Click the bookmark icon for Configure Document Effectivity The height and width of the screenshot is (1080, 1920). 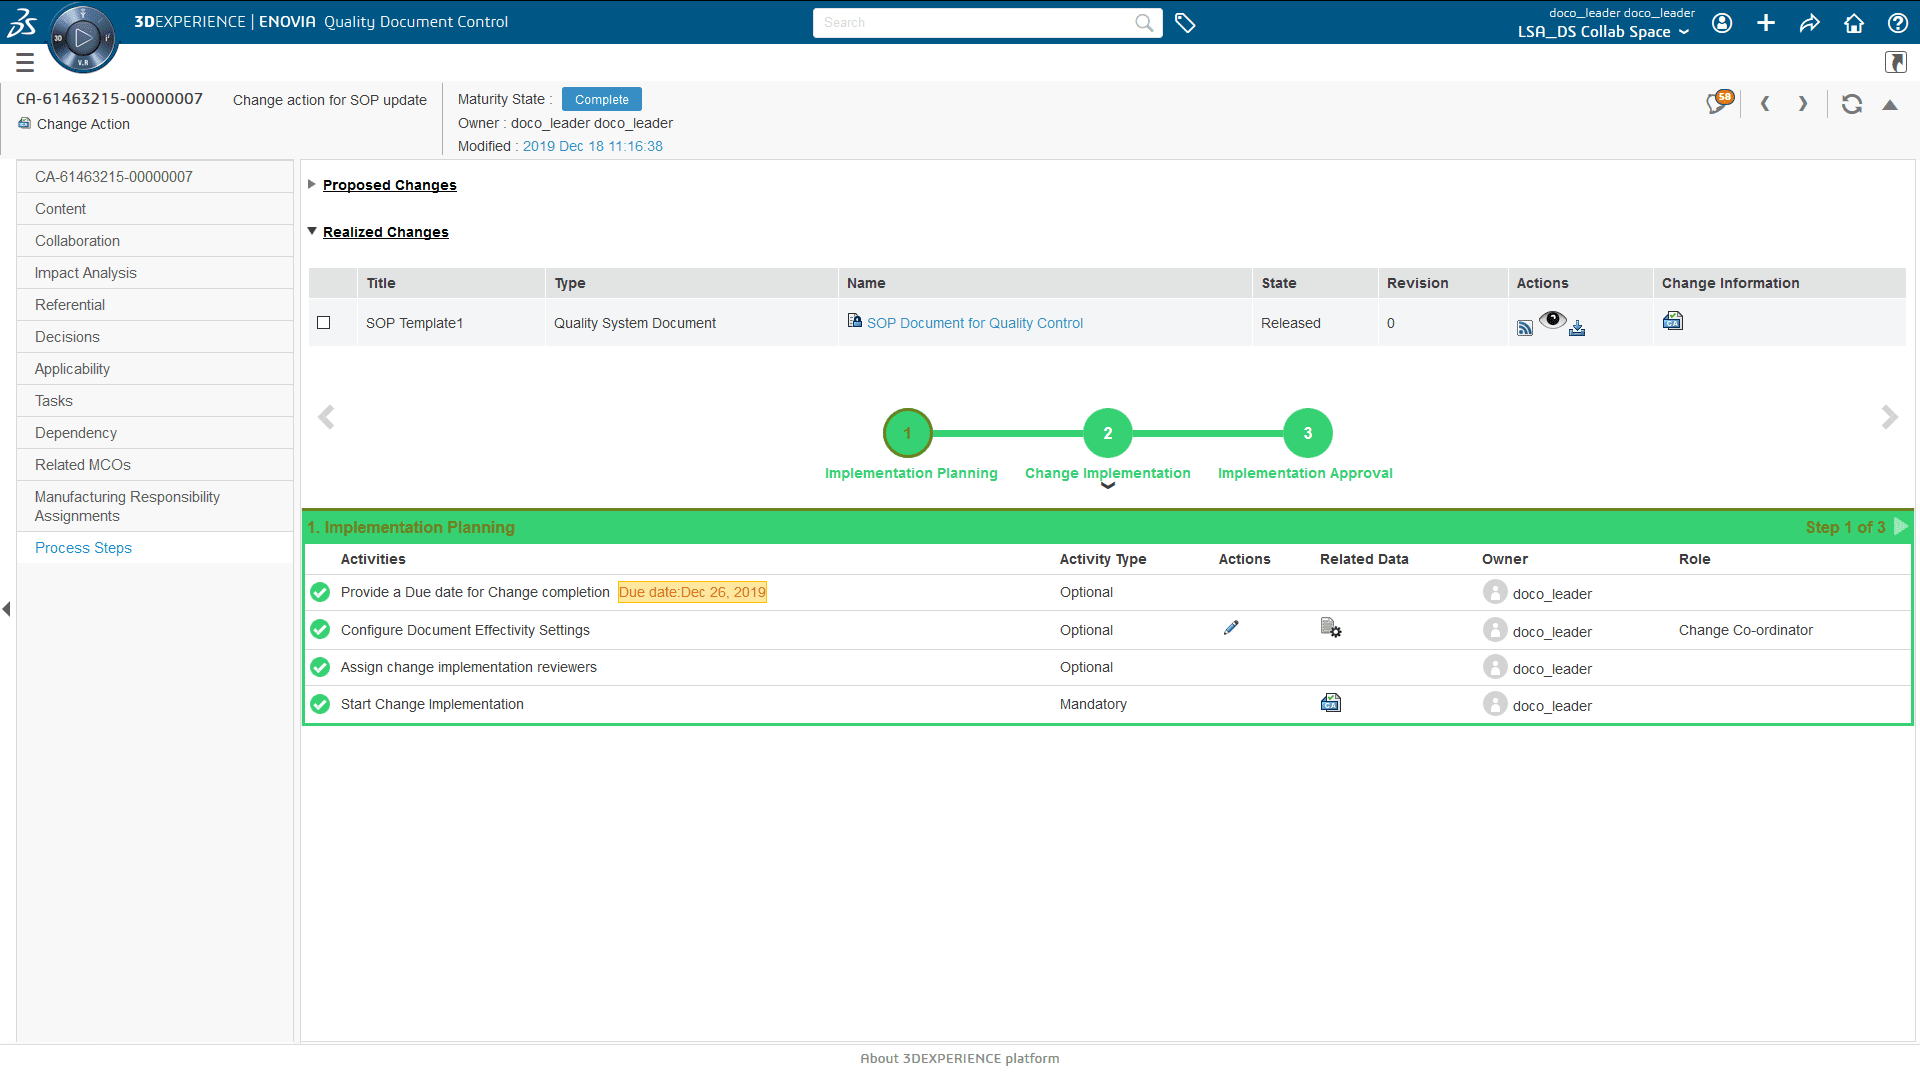(x=1331, y=629)
